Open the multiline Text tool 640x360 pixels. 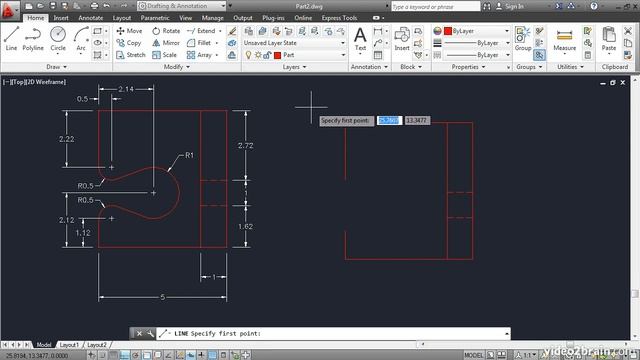coord(360,38)
